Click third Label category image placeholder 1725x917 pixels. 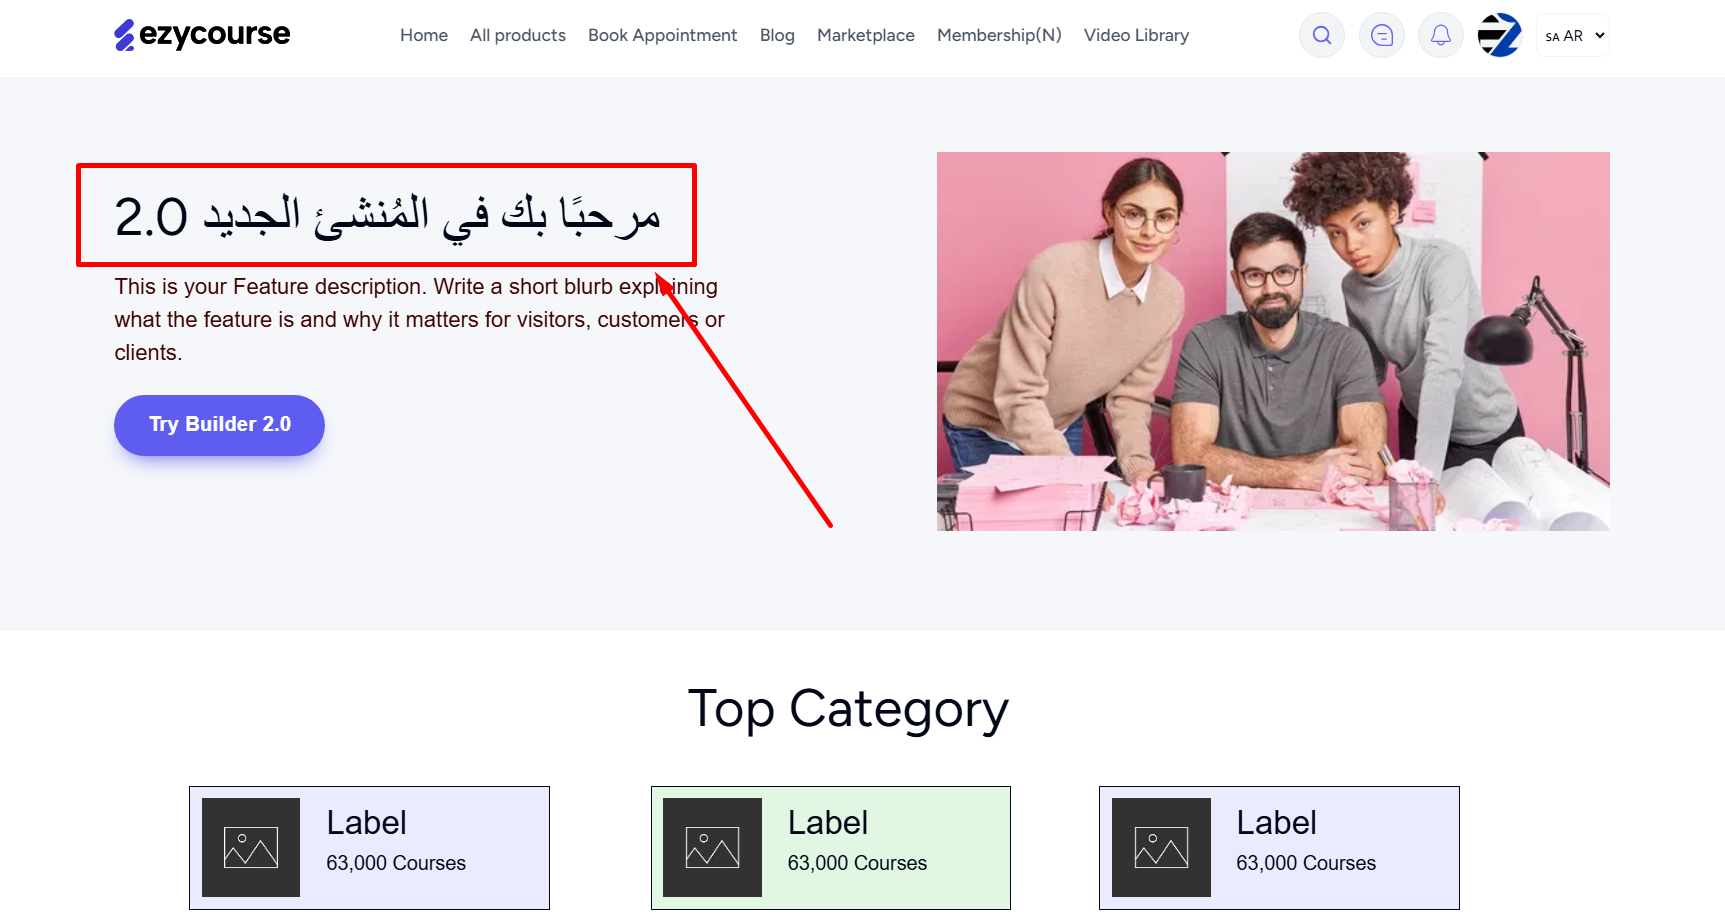click(x=1161, y=847)
